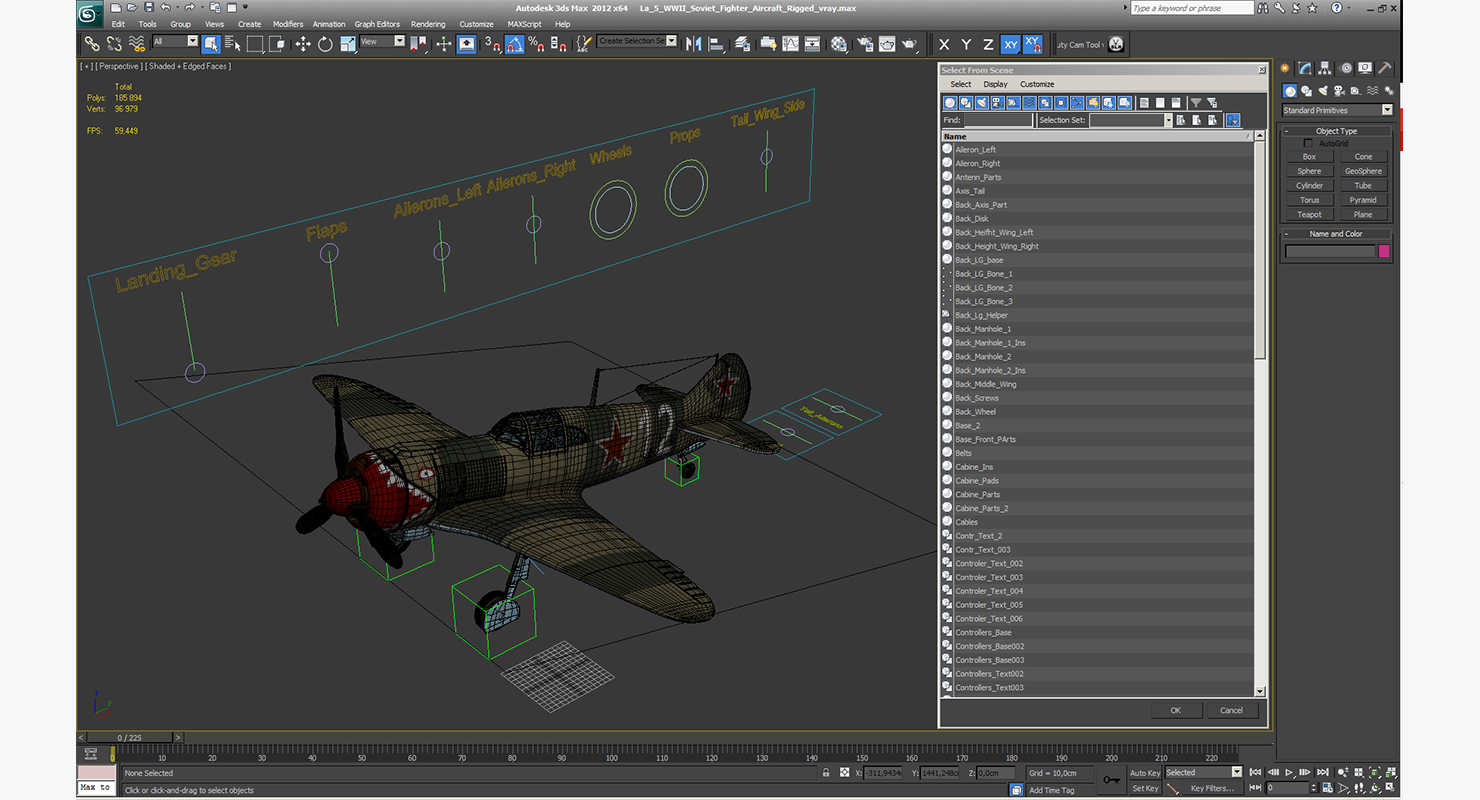Open the Motion command panel tab
This screenshot has width=1480, height=800.
(x=1346, y=68)
